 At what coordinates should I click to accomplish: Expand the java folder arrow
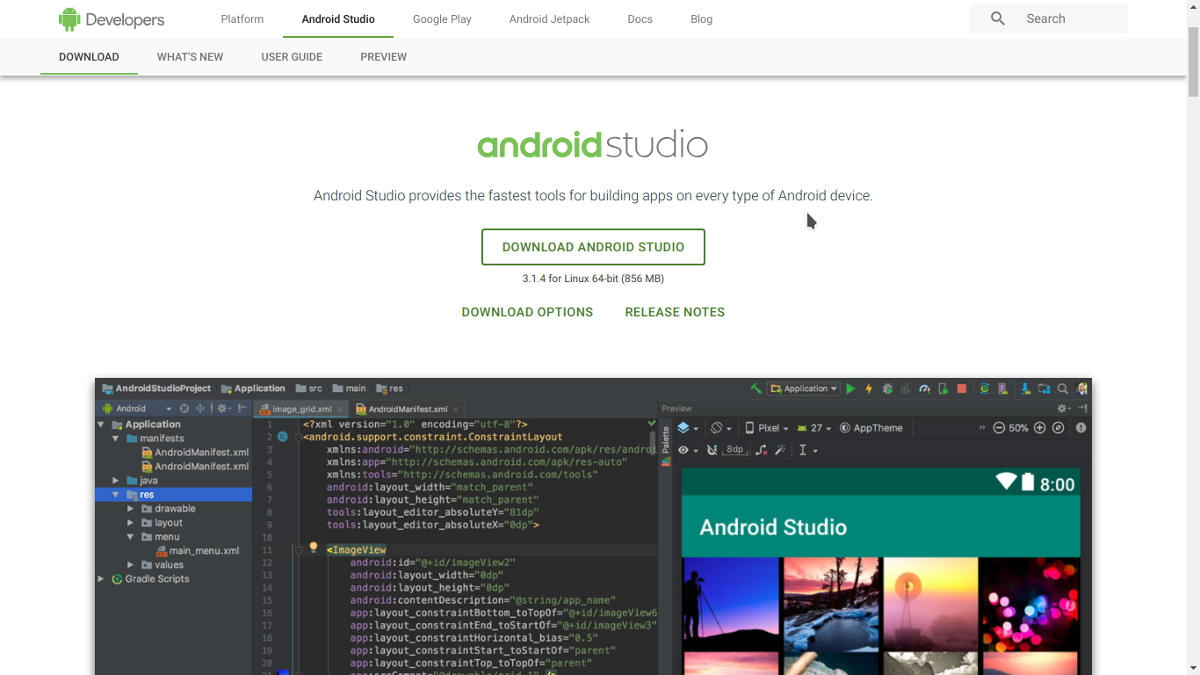point(116,480)
